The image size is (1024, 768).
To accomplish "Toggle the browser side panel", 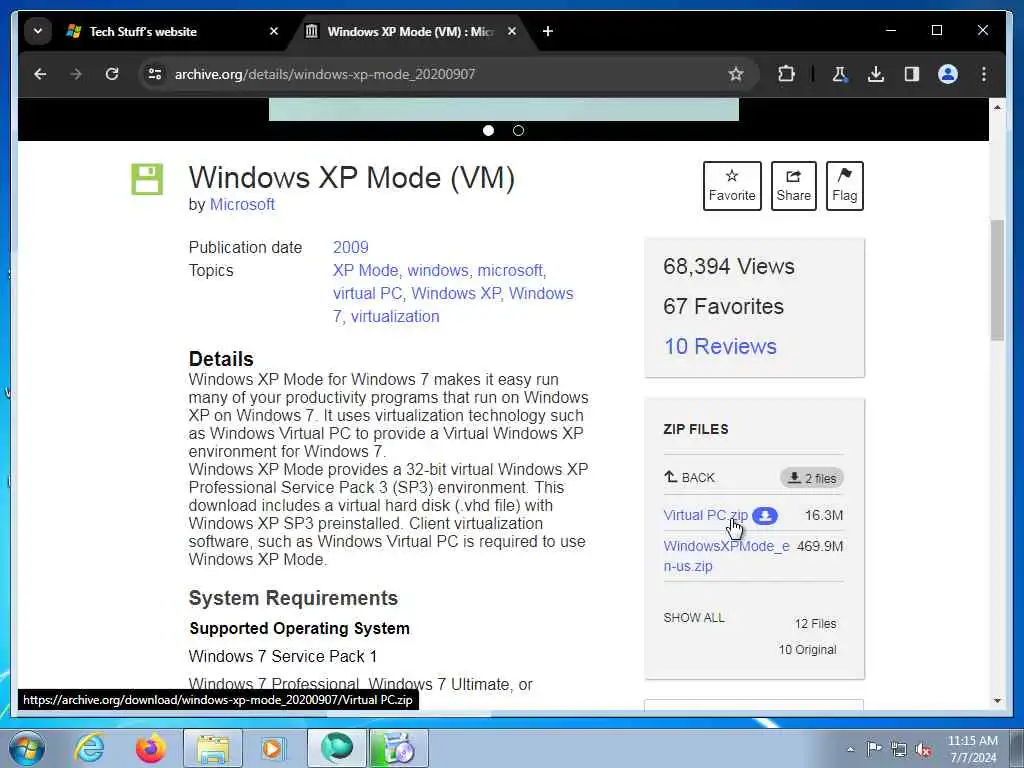I will (x=912, y=74).
